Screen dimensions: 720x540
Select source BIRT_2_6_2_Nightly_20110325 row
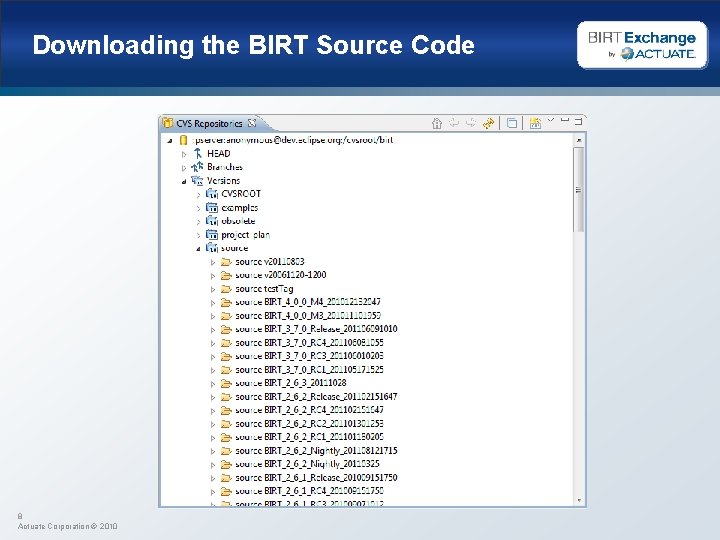307,464
